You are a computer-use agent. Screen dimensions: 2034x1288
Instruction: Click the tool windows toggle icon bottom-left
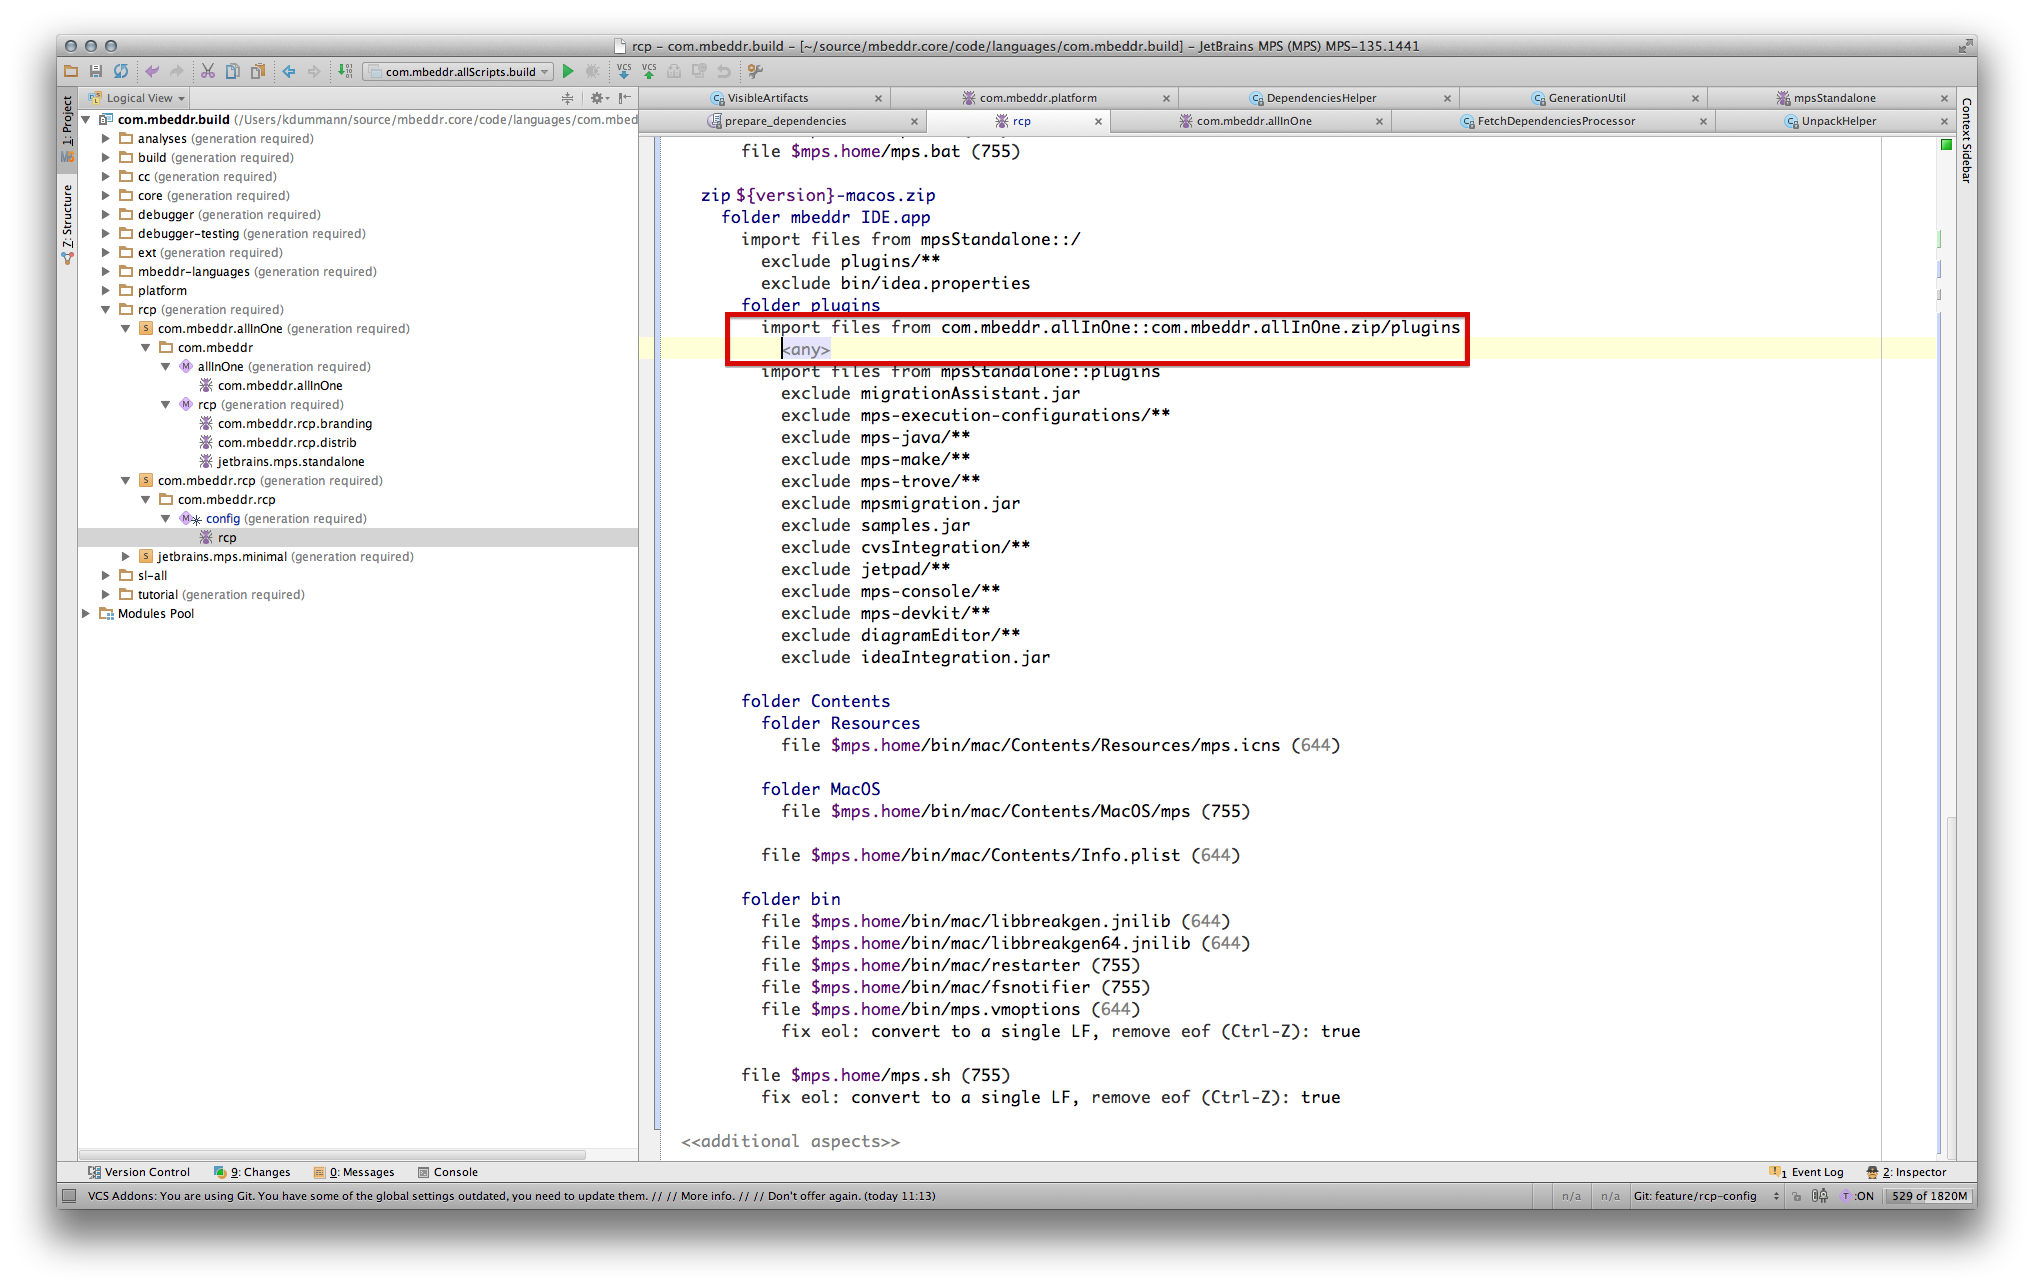pos(69,1195)
